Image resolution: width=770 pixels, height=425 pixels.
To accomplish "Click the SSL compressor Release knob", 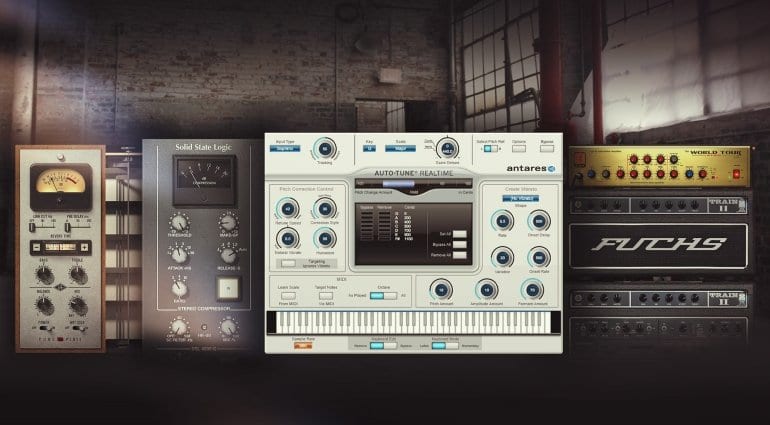I will (228, 255).
